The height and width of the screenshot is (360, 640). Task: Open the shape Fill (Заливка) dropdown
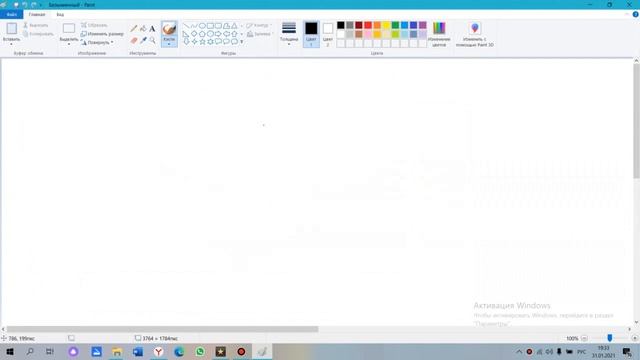pos(260,34)
